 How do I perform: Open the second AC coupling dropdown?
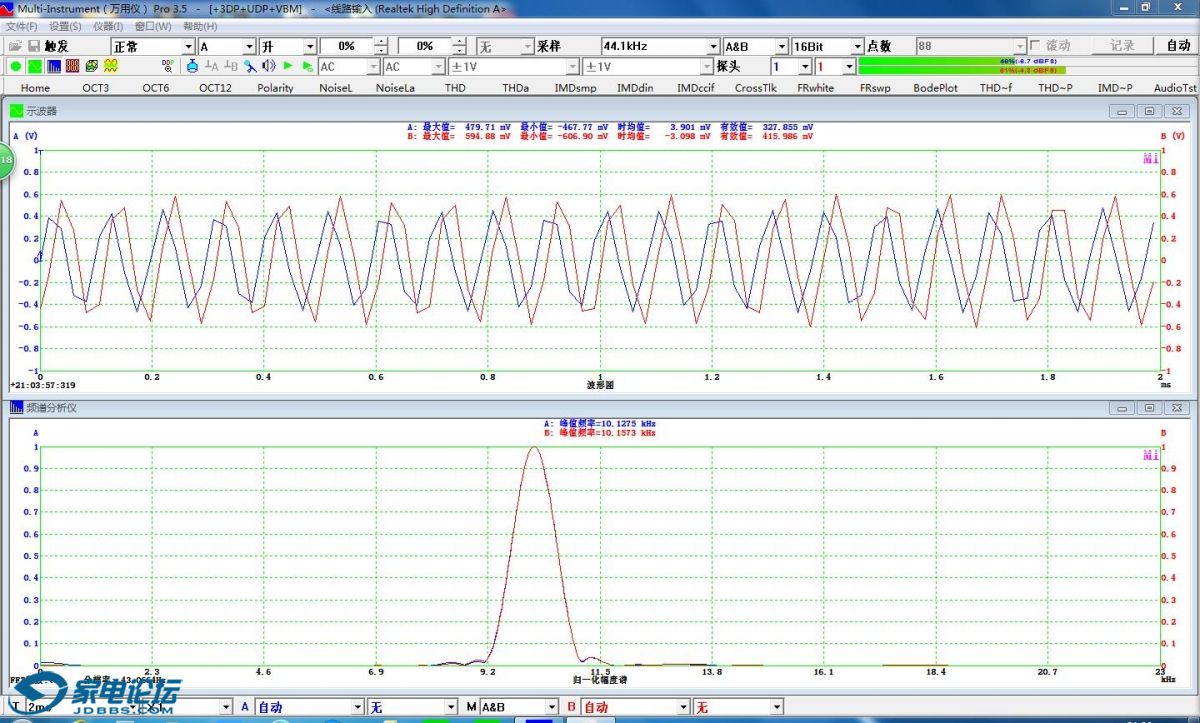point(438,66)
